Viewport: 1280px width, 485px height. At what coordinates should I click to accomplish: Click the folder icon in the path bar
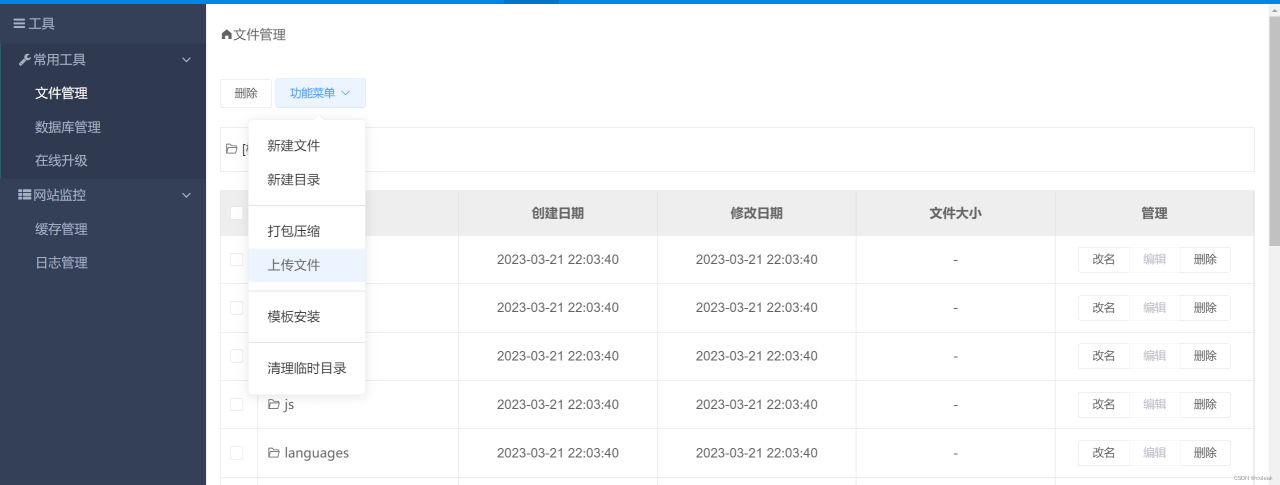tap(231, 149)
